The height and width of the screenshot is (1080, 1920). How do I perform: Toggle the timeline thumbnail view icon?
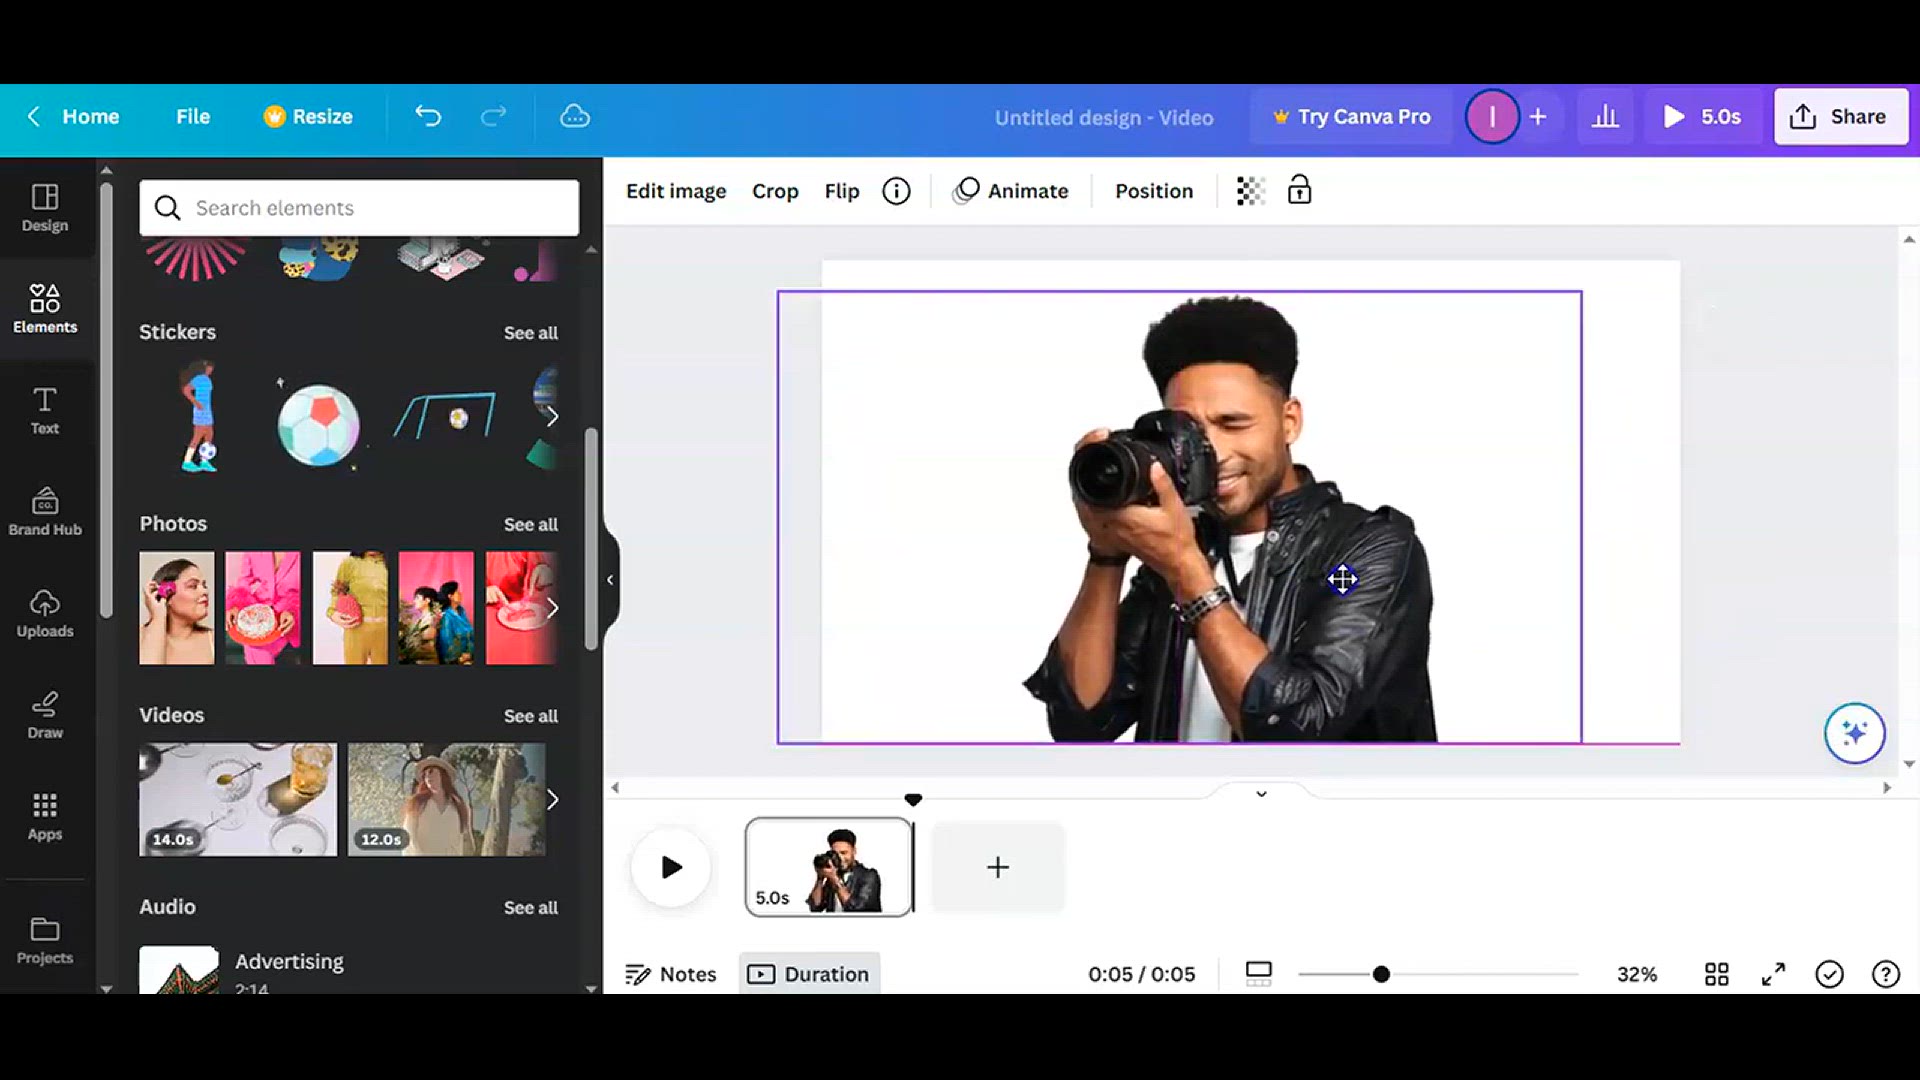[1259, 974]
